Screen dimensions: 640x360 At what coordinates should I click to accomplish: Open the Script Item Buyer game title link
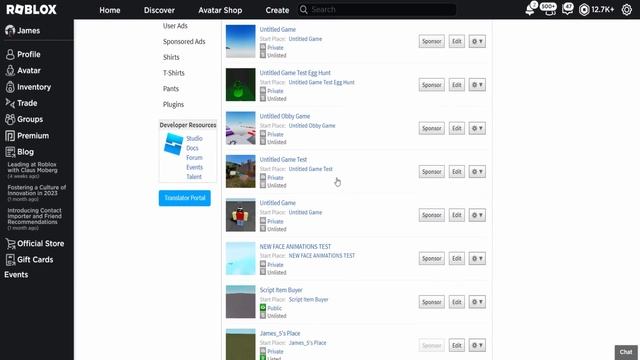click(281, 290)
